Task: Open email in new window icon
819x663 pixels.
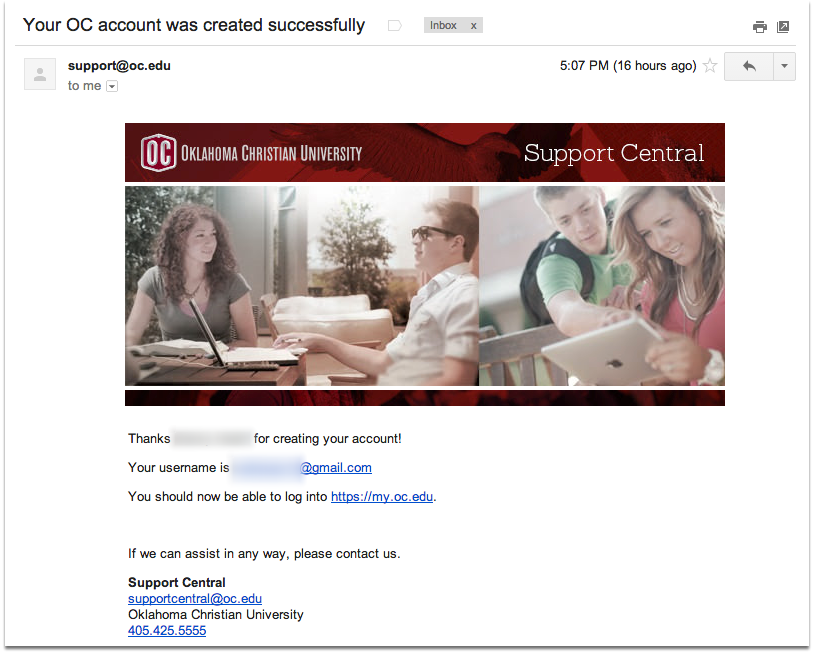Action: 782,27
